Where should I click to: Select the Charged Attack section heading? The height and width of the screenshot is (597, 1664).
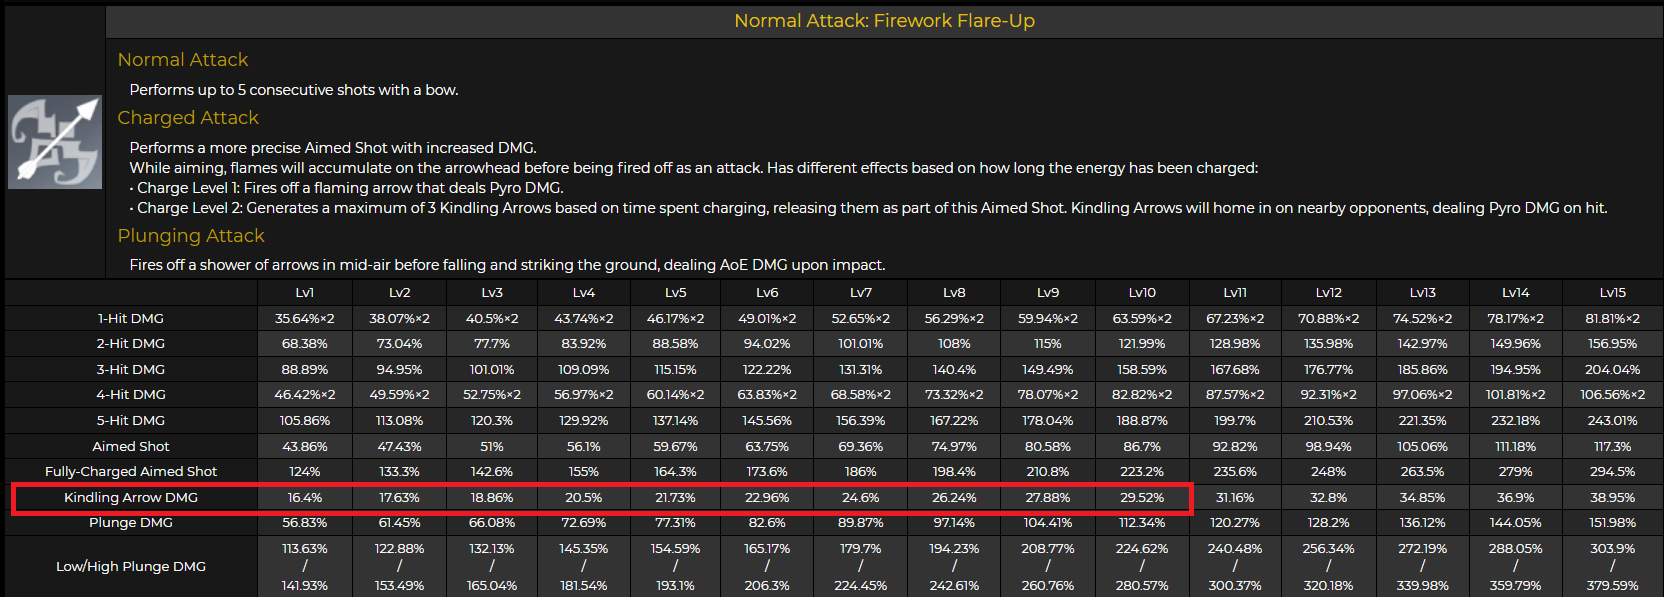pos(188,118)
